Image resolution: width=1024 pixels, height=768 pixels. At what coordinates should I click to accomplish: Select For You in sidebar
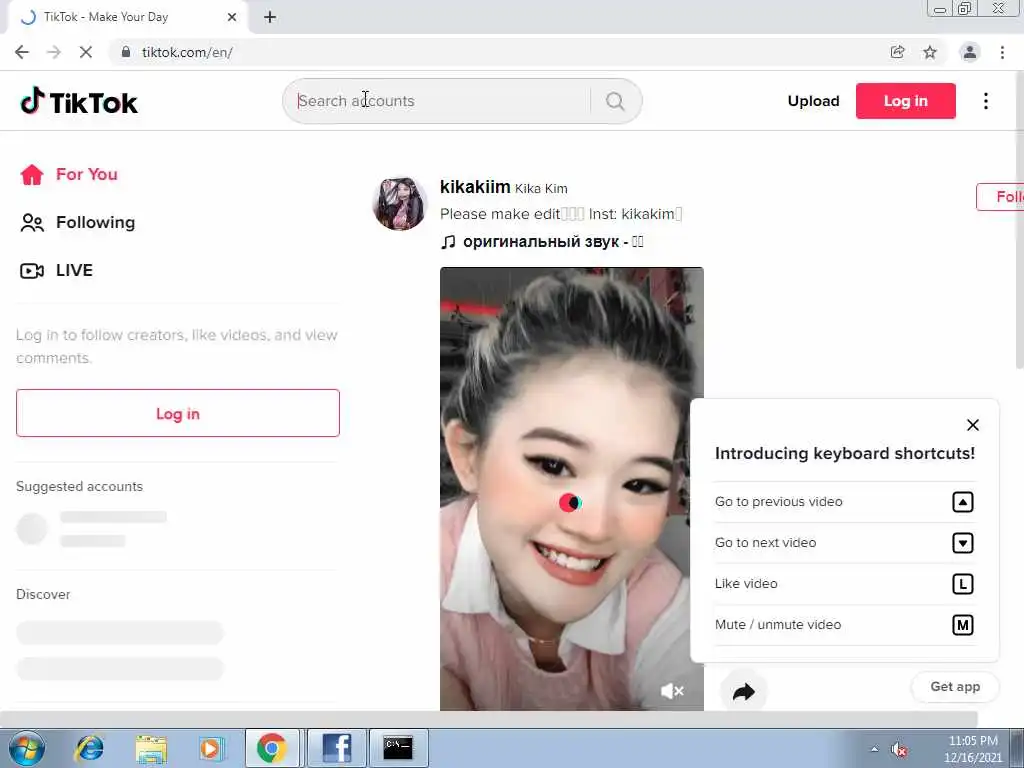click(x=86, y=174)
